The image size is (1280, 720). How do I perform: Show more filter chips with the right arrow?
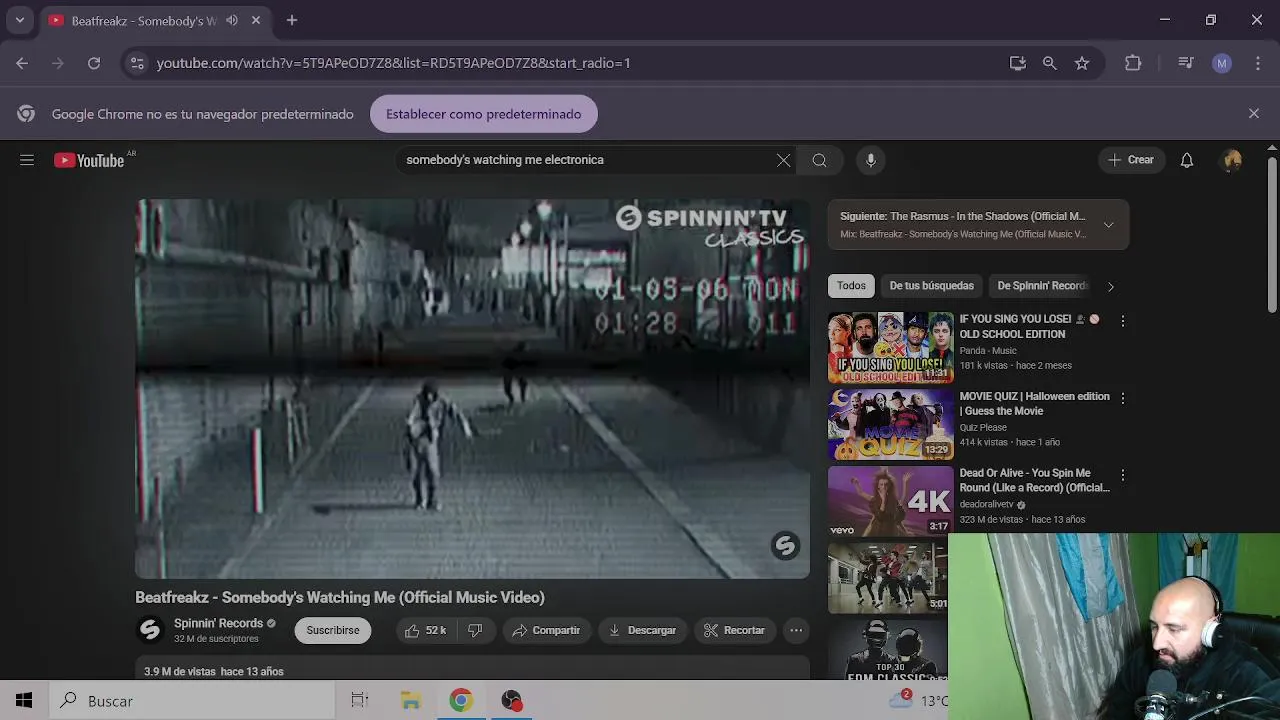(x=1110, y=287)
